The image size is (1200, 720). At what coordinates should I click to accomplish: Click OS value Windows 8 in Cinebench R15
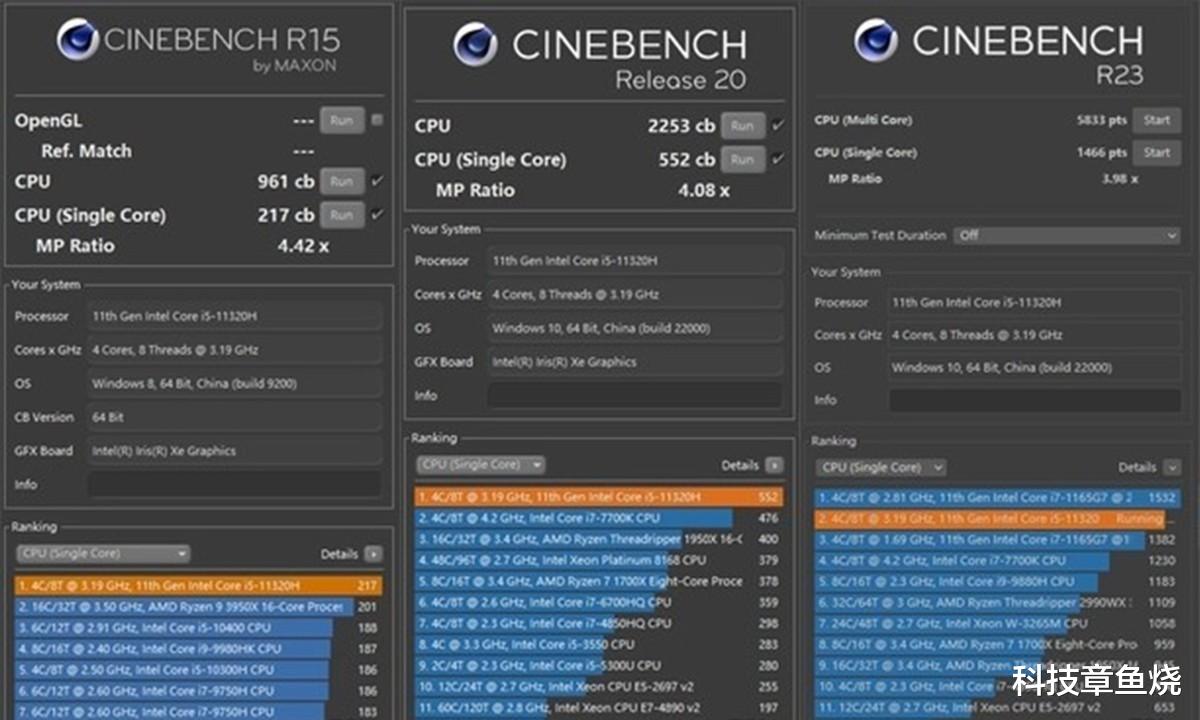click(234, 383)
